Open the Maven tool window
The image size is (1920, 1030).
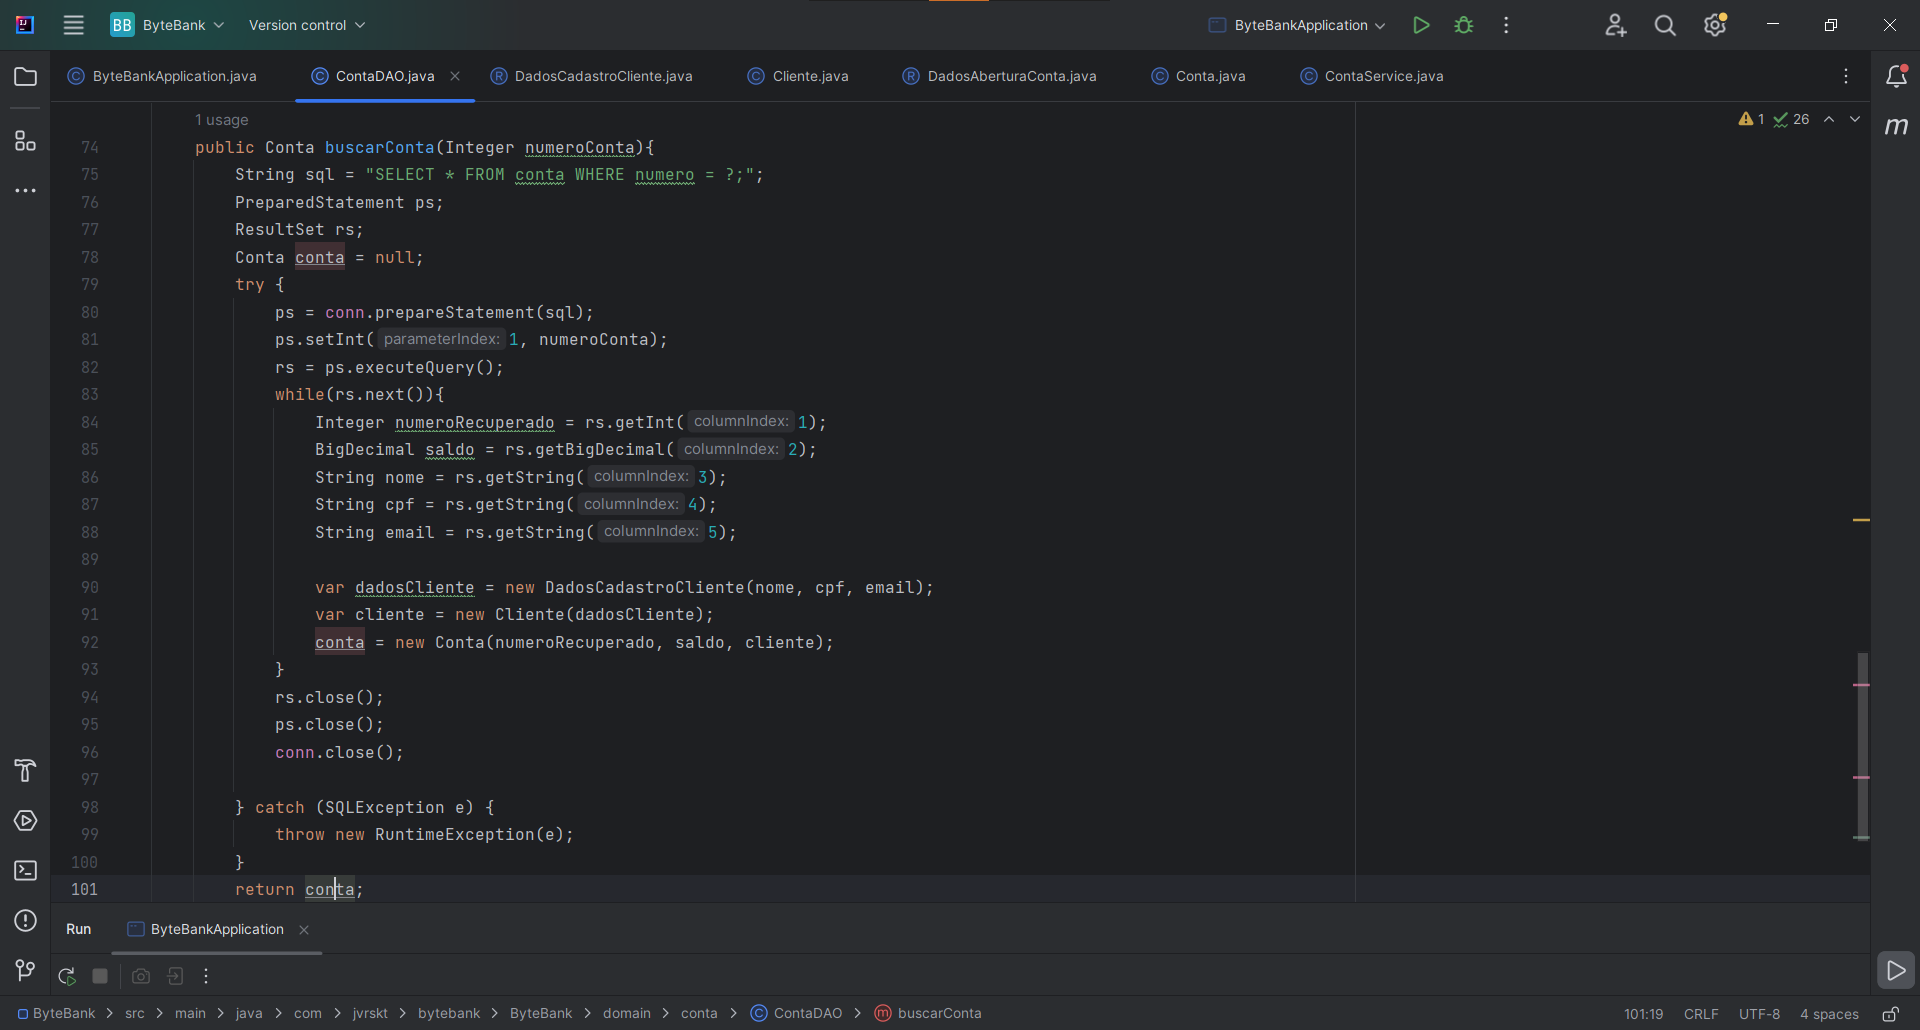pos(1896,126)
